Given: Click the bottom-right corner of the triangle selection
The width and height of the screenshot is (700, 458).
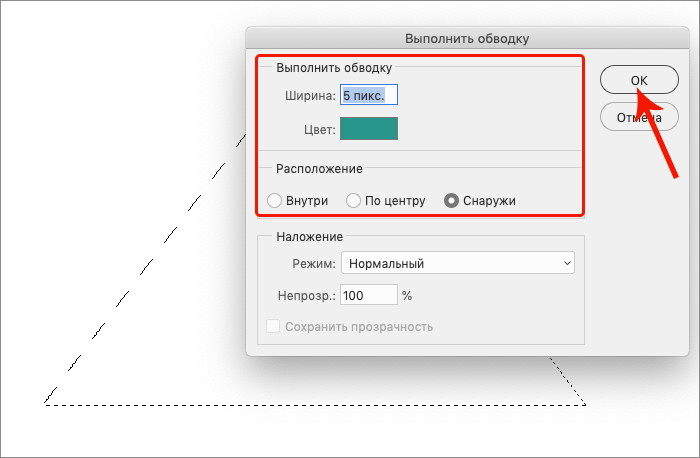Looking at the screenshot, I should pyautogui.click(x=585, y=404).
